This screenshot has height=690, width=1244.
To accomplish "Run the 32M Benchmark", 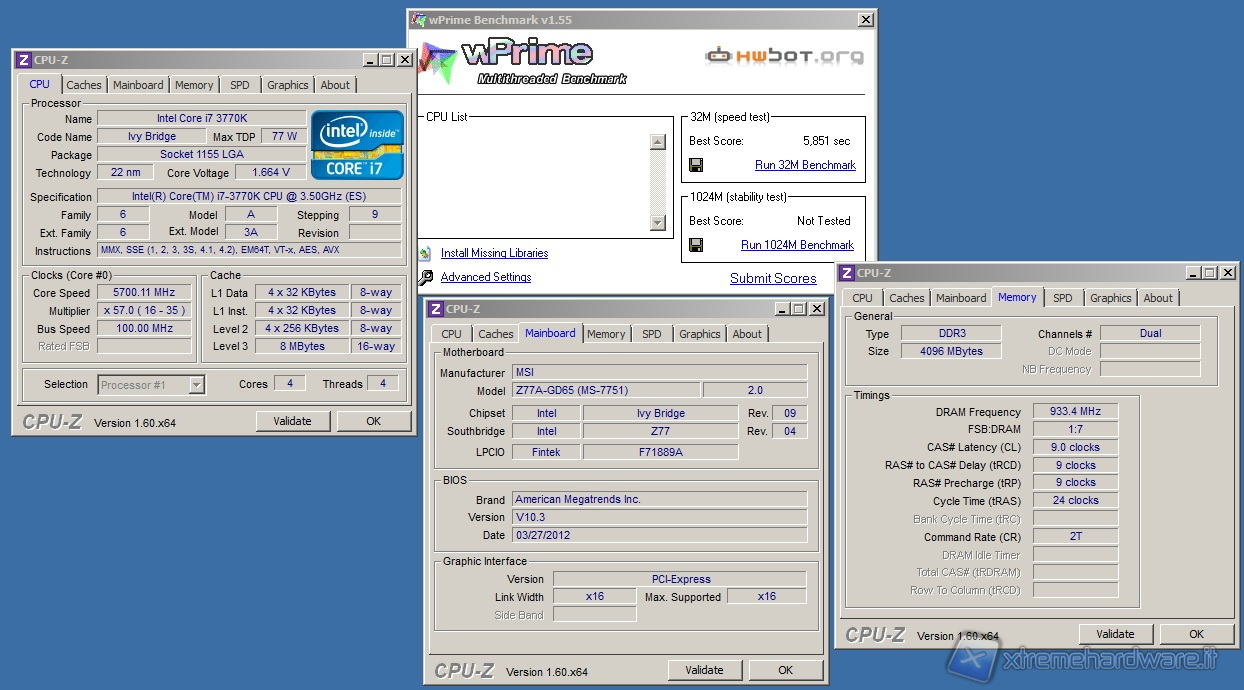I will click(x=805, y=165).
